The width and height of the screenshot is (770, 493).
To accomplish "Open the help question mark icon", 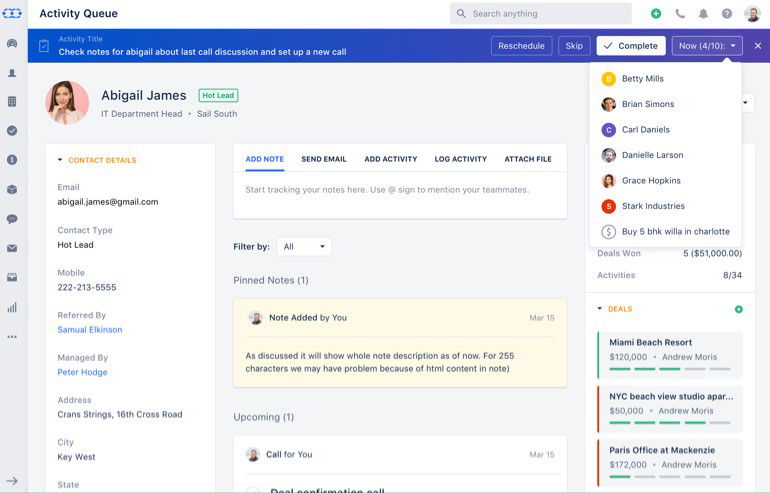I will click(727, 14).
